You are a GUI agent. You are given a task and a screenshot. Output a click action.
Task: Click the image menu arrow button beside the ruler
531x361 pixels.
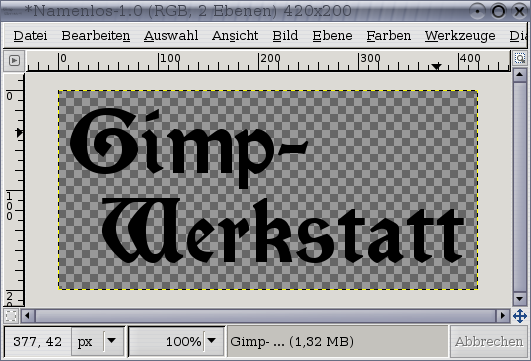click(x=14, y=61)
